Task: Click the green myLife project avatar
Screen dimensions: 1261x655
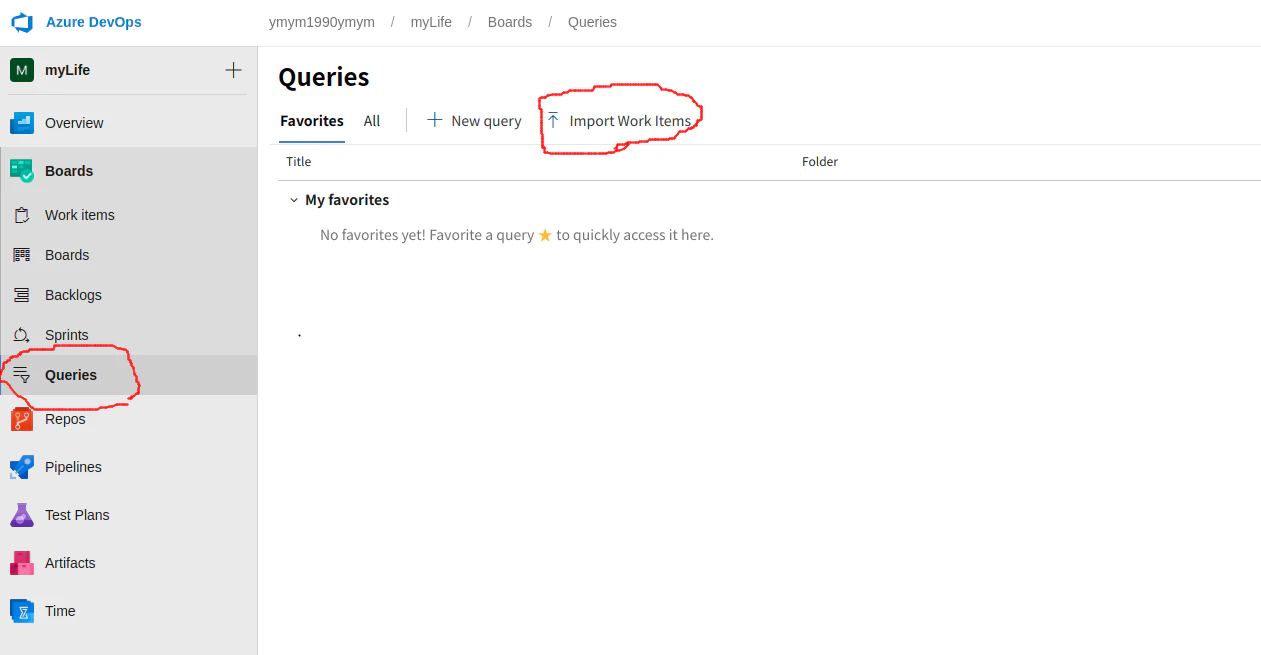Action: click(x=22, y=70)
